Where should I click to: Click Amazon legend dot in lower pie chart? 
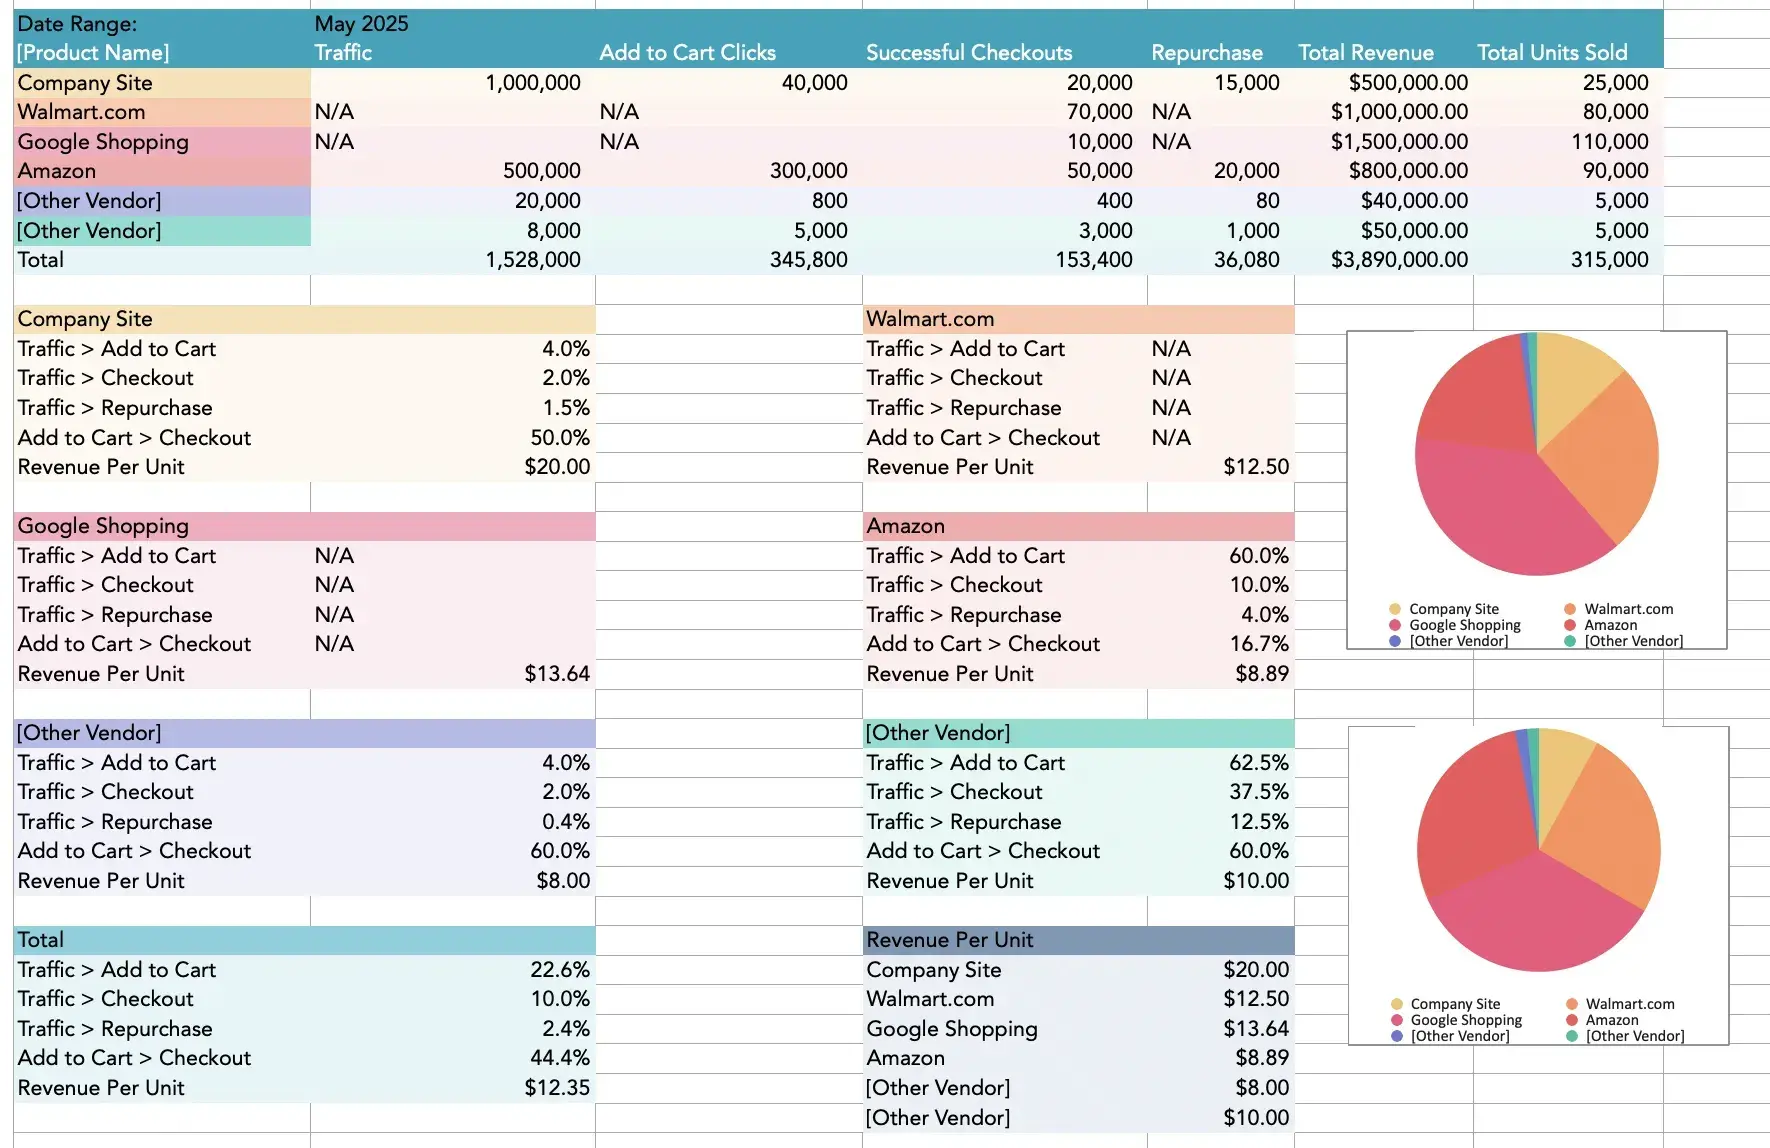[x=1571, y=1020]
